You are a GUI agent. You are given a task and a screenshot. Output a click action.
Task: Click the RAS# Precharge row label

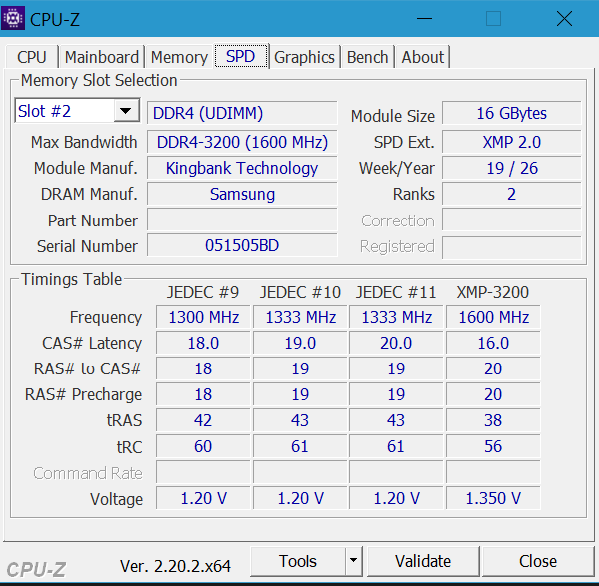click(83, 394)
